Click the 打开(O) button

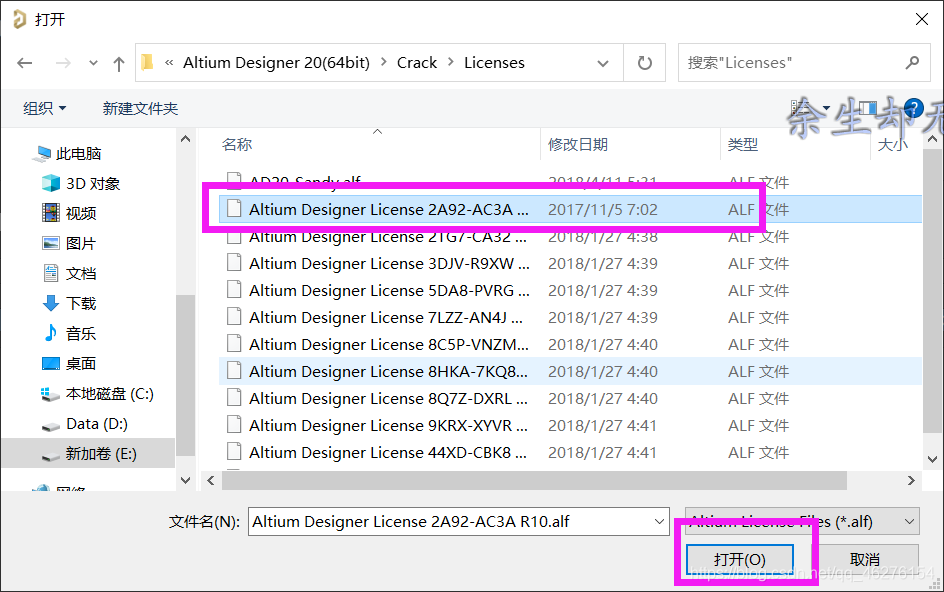click(740, 560)
